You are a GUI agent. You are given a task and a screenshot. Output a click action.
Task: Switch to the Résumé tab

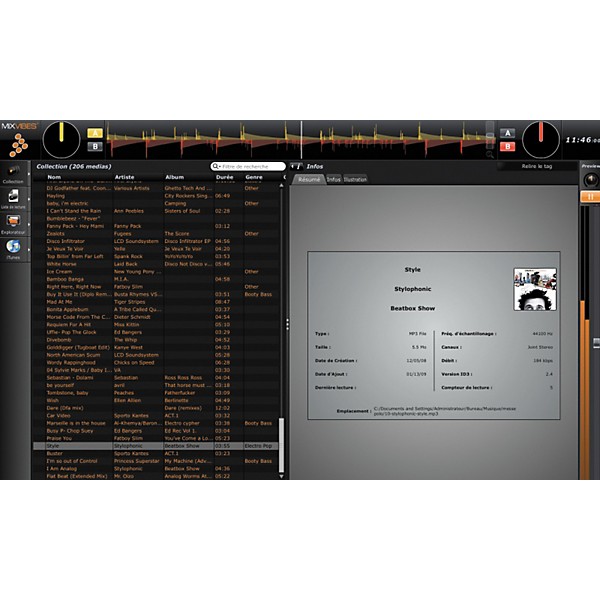pyautogui.click(x=309, y=179)
